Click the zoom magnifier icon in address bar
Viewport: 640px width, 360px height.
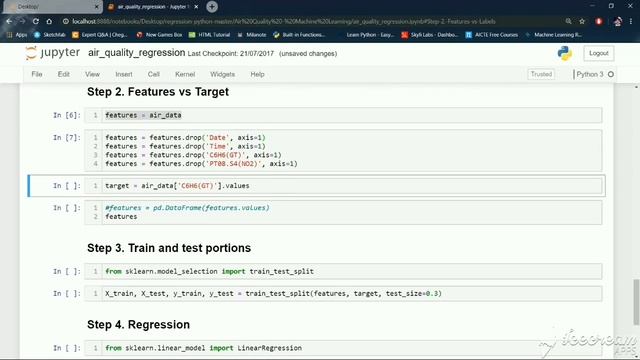[568, 21]
